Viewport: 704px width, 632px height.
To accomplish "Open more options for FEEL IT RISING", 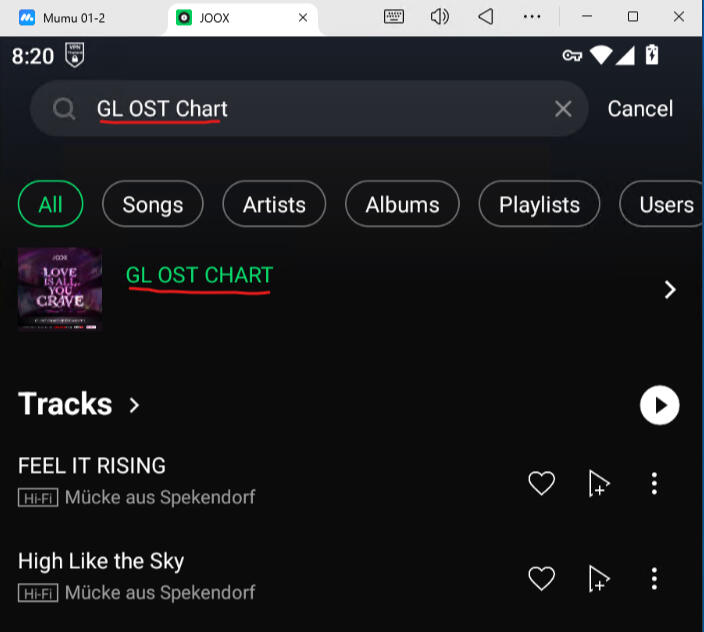I will tap(654, 484).
